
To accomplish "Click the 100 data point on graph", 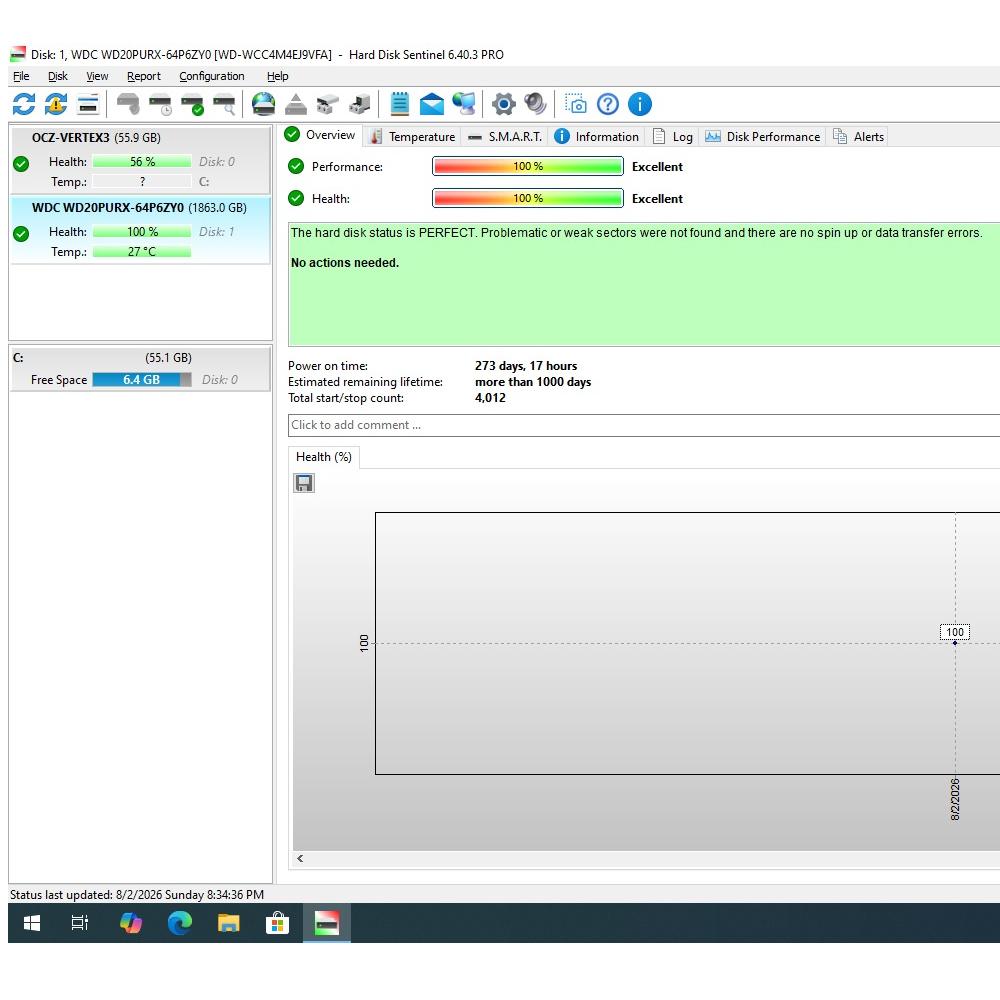I will click(955, 643).
